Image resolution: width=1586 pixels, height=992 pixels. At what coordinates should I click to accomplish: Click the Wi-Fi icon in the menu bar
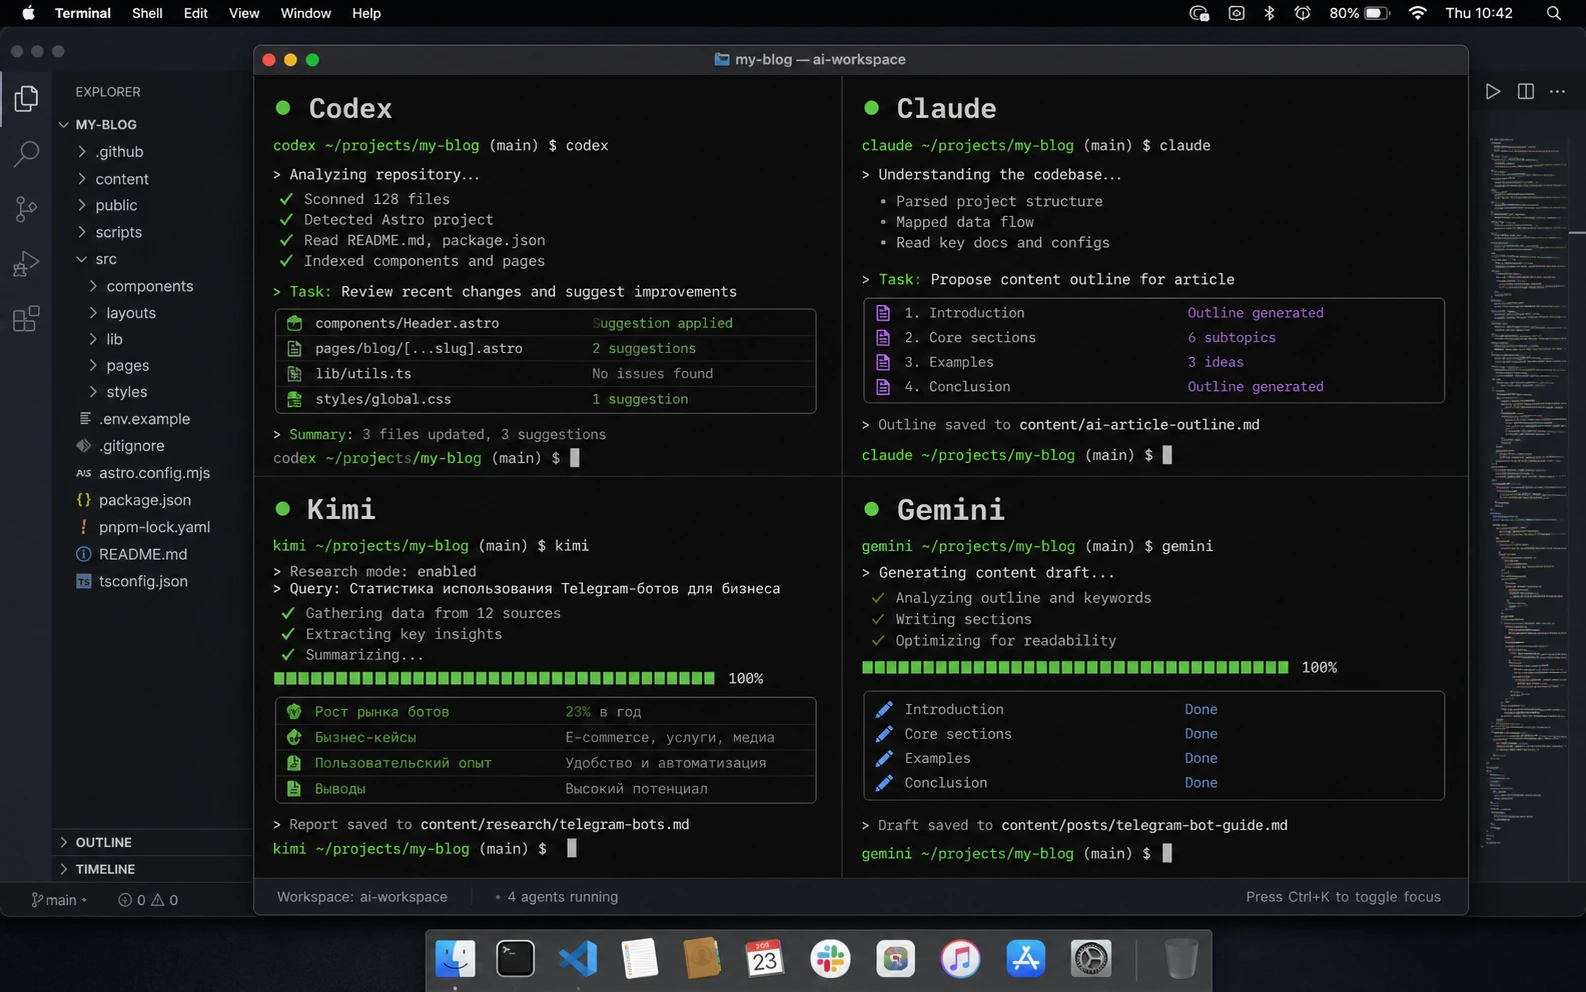tap(1417, 13)
